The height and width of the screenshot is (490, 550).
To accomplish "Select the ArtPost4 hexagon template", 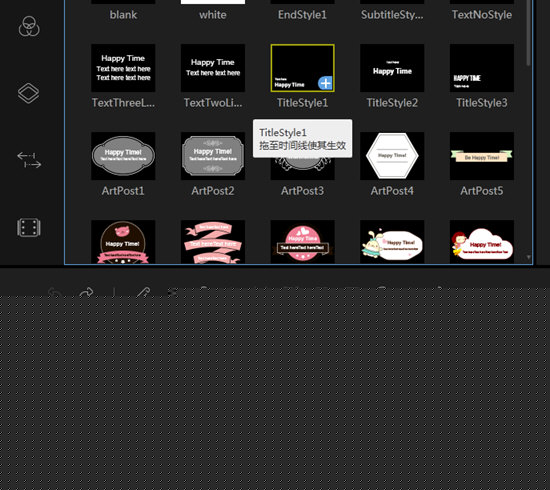I will pos(392,156).
